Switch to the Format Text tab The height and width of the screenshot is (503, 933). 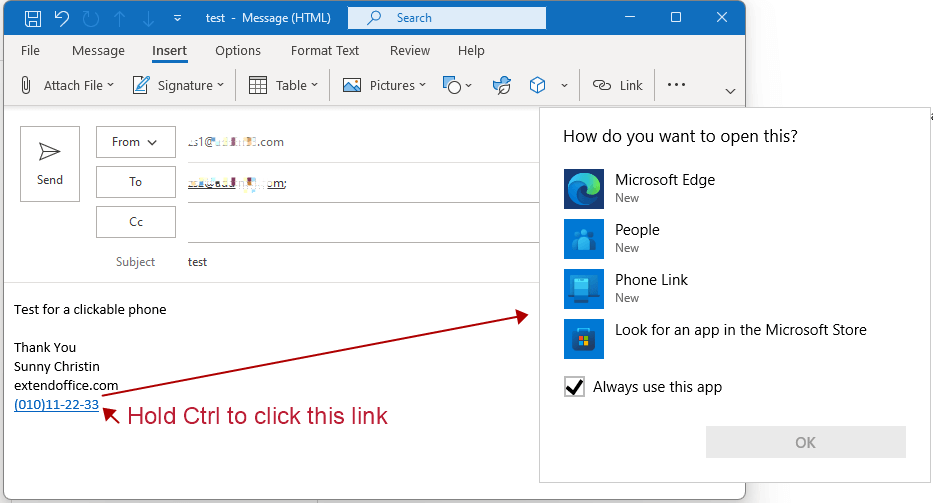pyautogui.click(x=325, y=51)
